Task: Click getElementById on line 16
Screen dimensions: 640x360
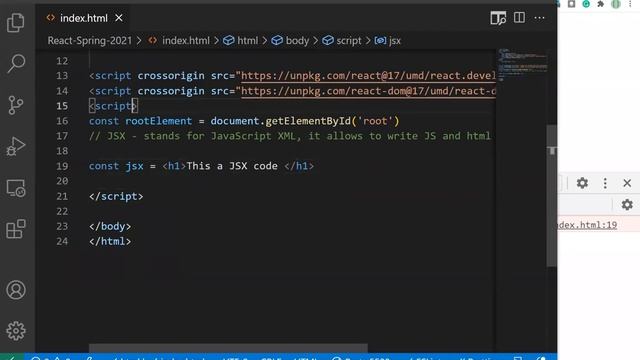Action: tap(308, 121)
